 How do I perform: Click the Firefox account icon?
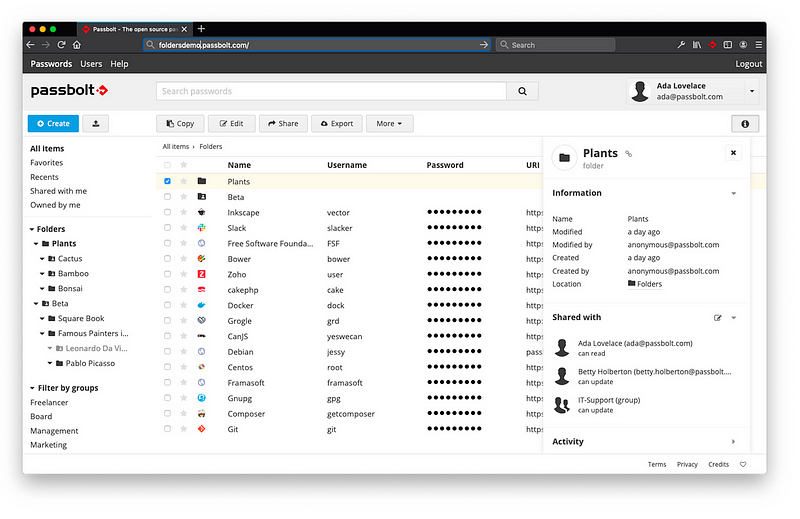tap(743, 45)
